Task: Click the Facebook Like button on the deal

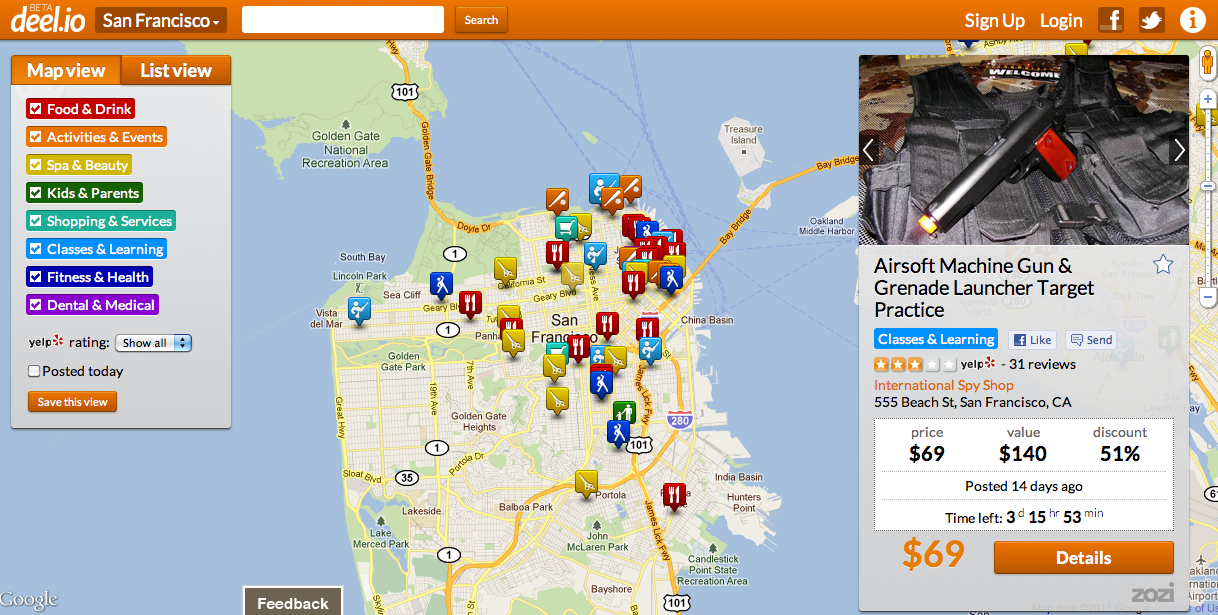Action: tap(1032, 340)
